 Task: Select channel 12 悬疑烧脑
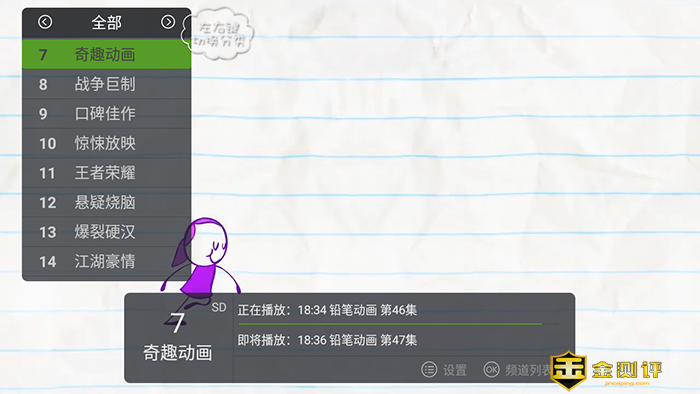107,203
